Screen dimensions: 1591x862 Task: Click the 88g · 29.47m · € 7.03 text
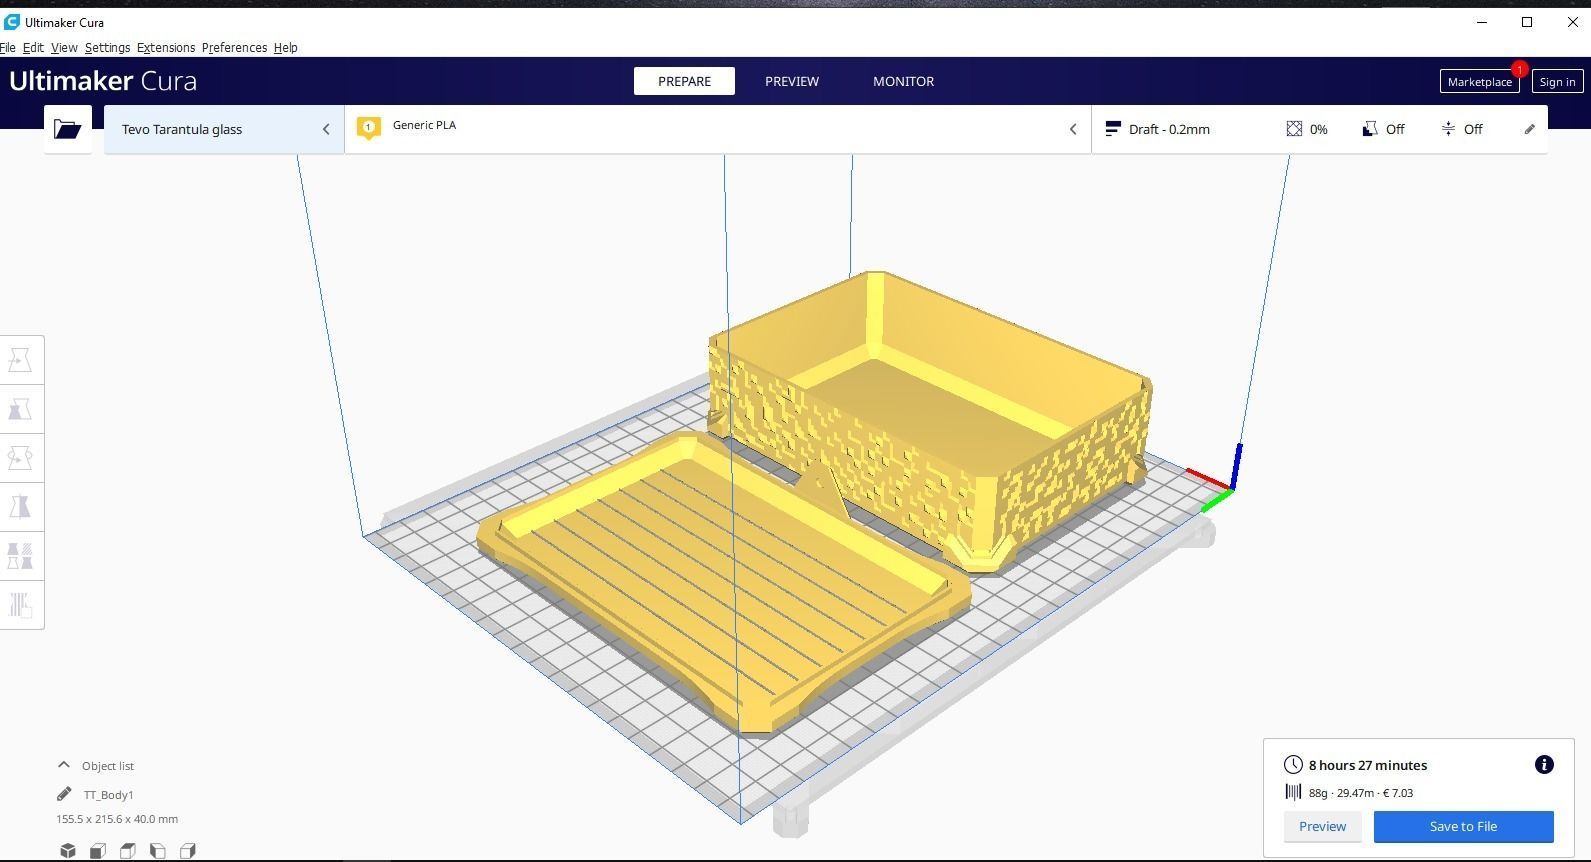coord(1361,793)
